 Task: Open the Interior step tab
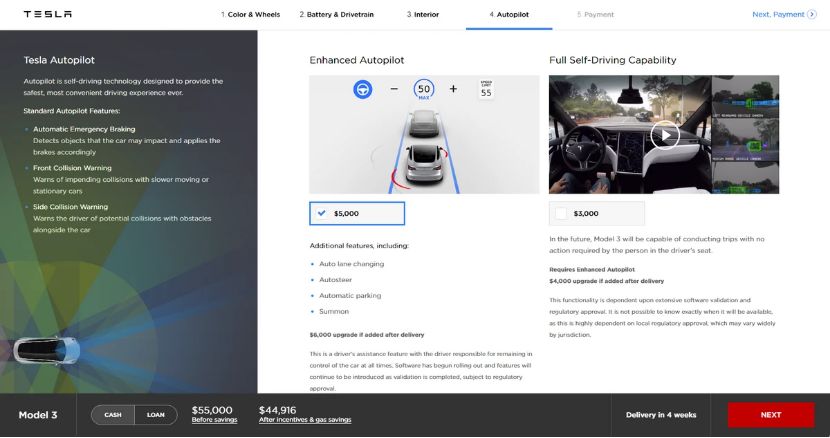click(423, 15)
